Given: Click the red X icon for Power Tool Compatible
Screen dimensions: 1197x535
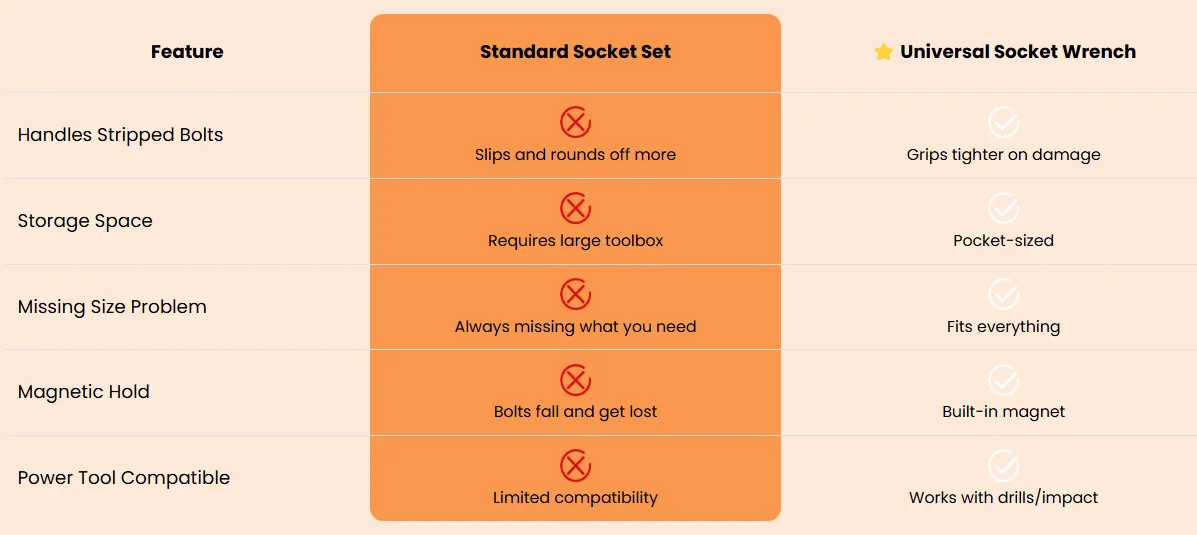Looking at the screenshot, I should pyautogui.click(x=576, y=466).
